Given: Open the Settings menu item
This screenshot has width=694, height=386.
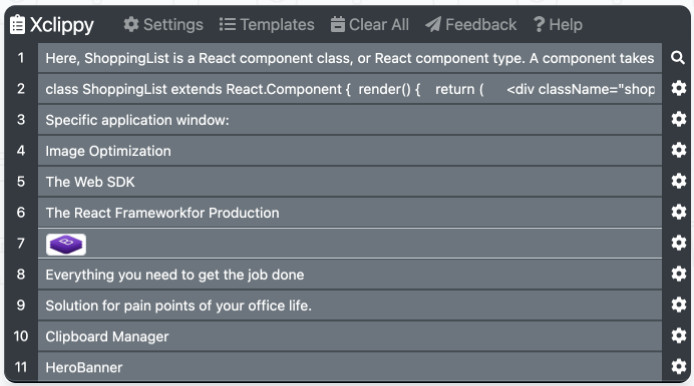Looking at the screenshot, I should [x=163, y=24].
